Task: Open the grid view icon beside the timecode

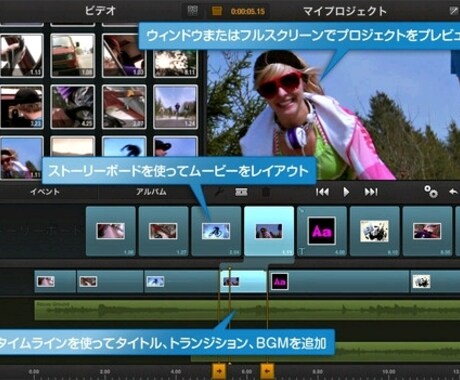Action: click(192, 11)
